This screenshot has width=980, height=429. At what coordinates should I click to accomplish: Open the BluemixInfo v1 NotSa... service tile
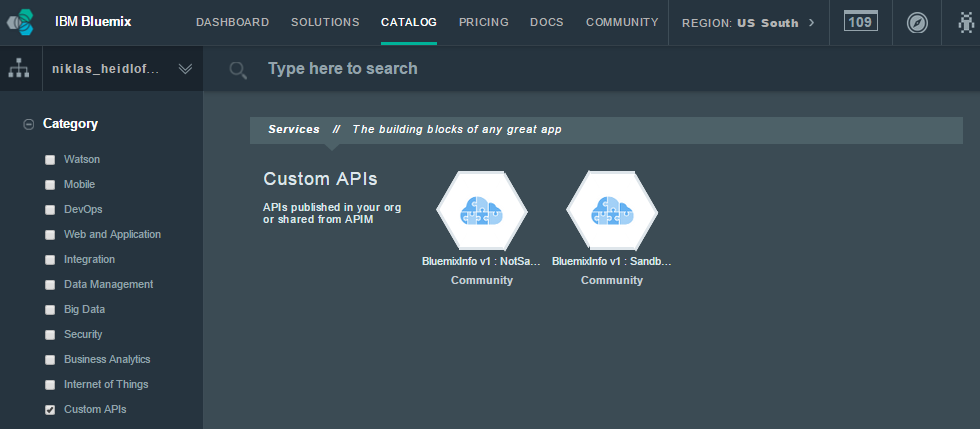click(x=482, y=229)
